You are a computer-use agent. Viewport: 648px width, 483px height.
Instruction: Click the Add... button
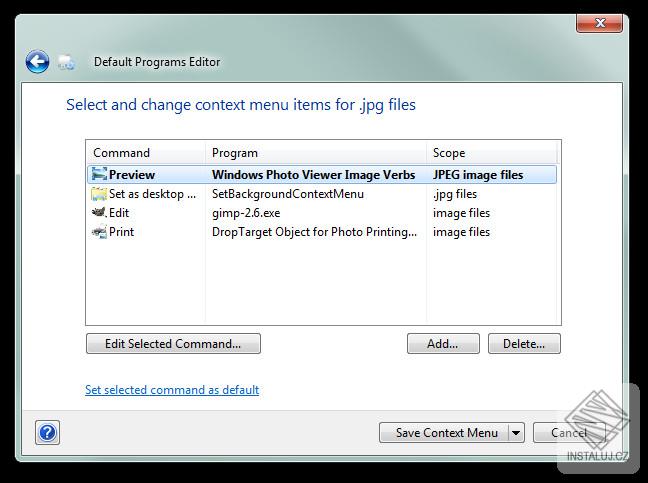443,344
